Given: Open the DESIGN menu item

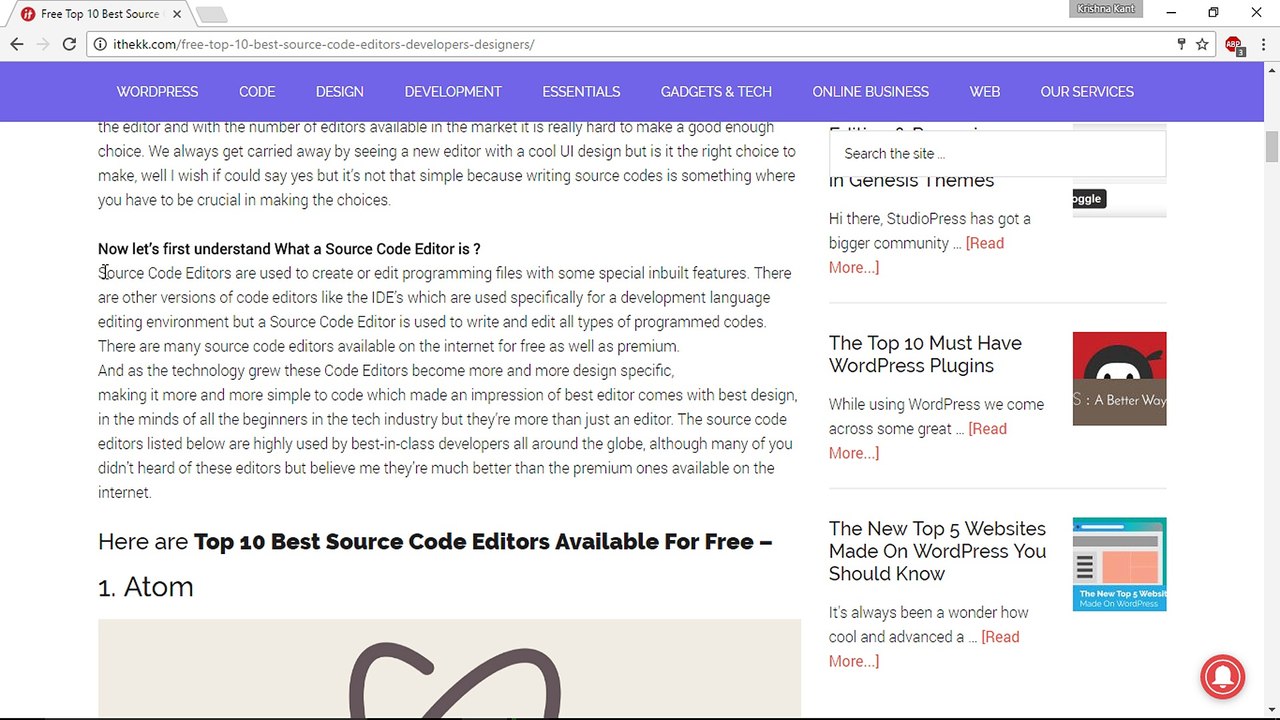Looking at the screenshot, I should [x=340, y=92].
